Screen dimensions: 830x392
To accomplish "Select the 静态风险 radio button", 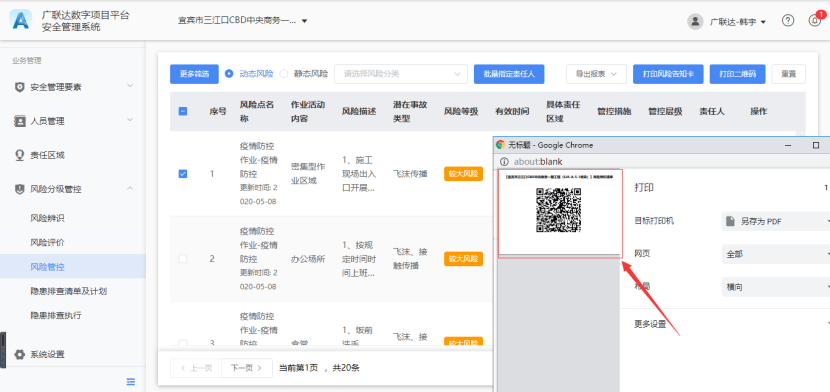I will coord(283,74).
